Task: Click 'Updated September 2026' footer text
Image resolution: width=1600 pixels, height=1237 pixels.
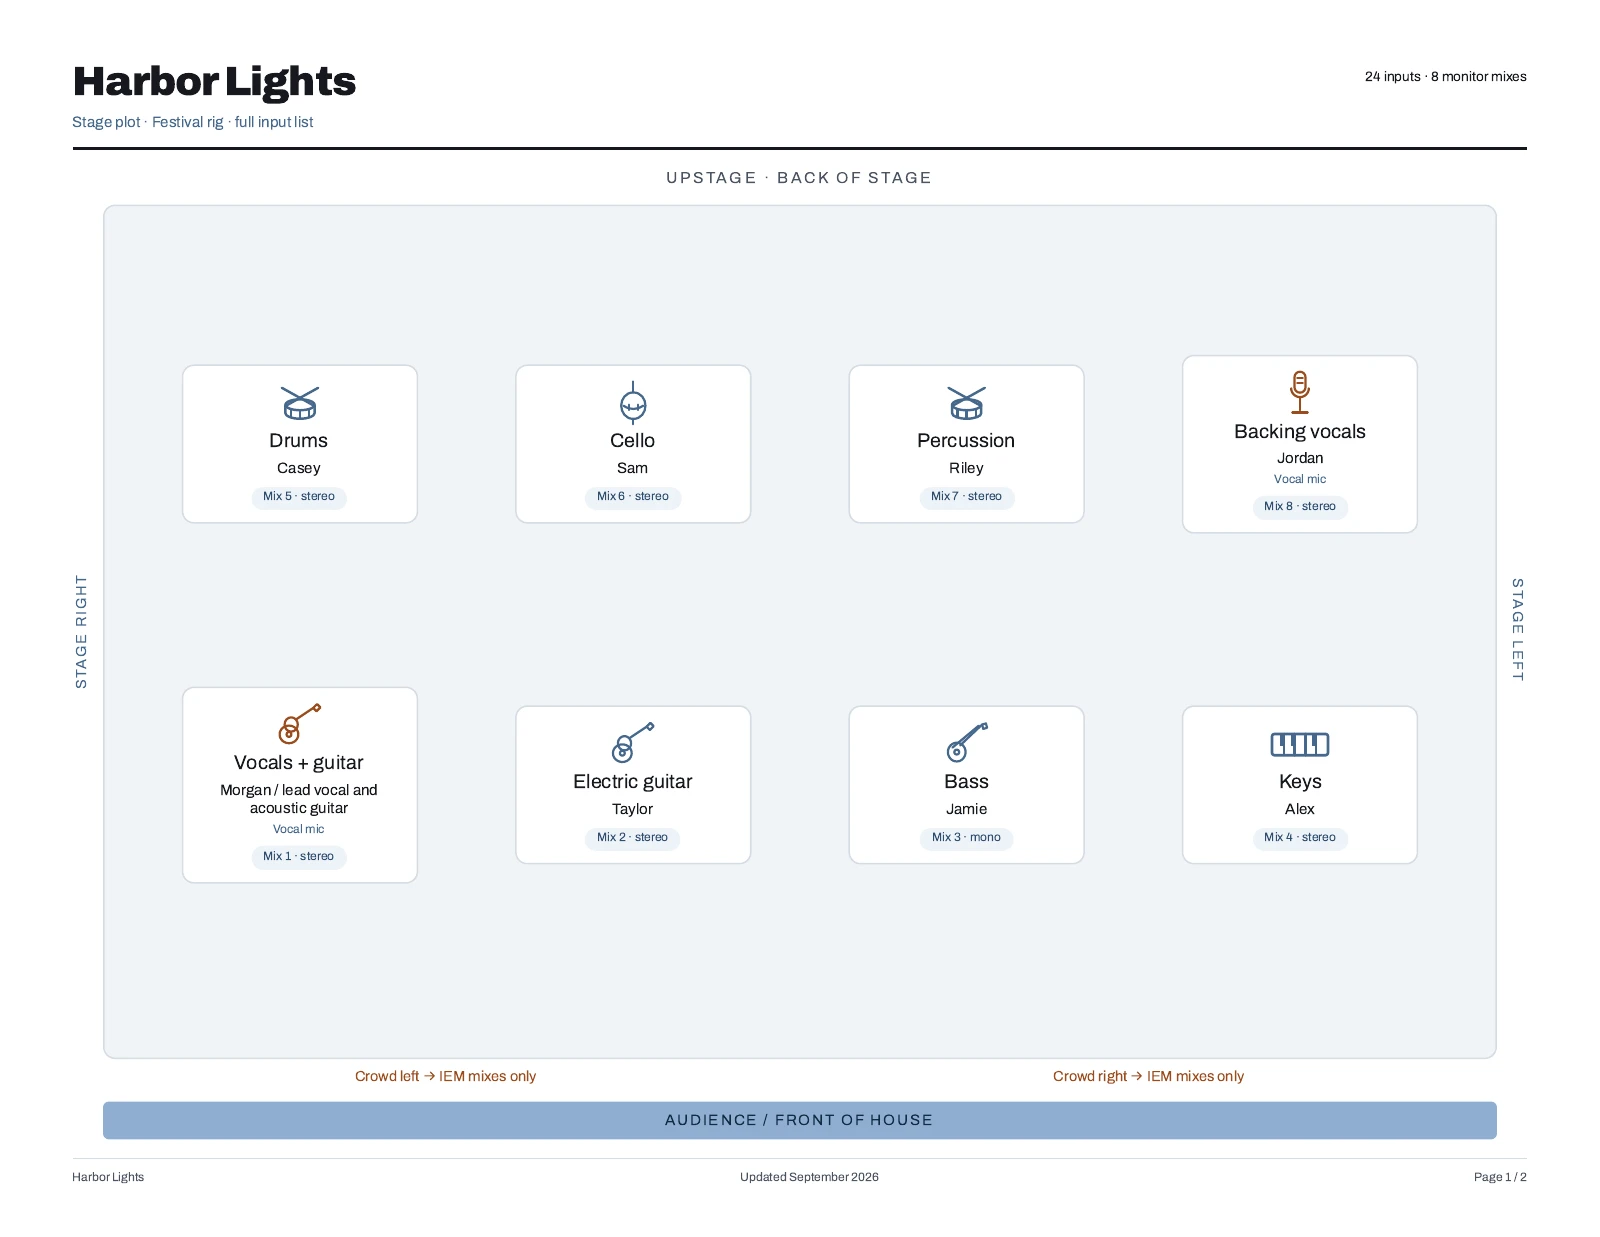Action: (809, 1177)
